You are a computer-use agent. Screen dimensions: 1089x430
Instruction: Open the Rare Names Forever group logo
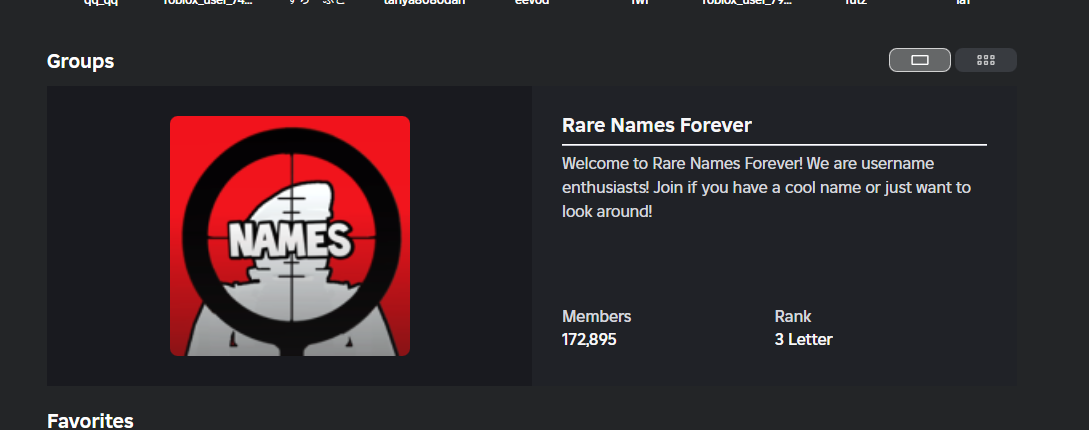click(x=290, y=236)
